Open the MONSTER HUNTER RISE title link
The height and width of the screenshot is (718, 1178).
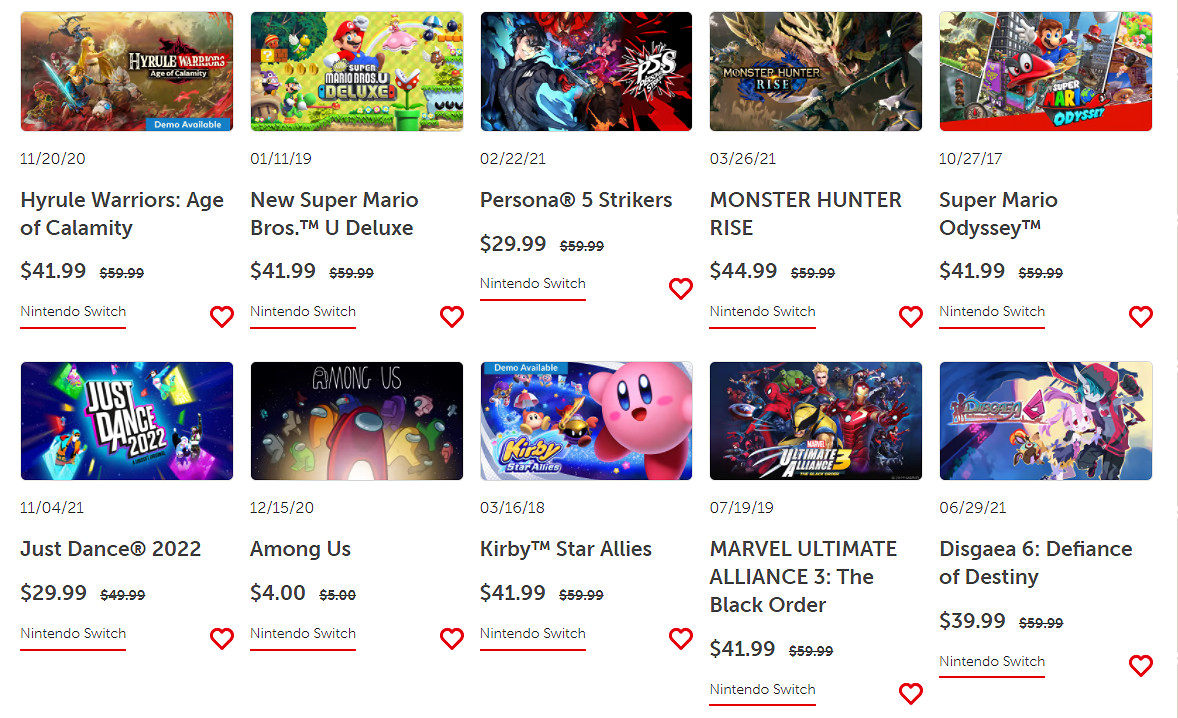(x=805, y=214)
